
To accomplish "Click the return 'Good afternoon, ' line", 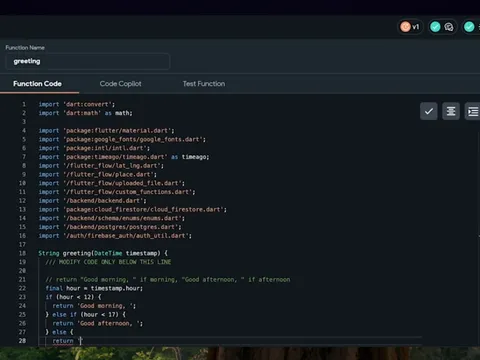I will [98, 323].
